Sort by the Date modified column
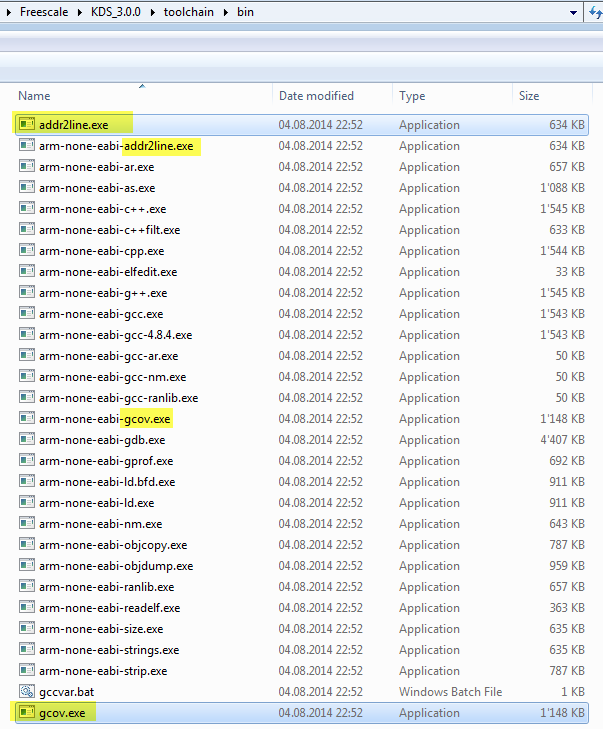 pos(316,96)
